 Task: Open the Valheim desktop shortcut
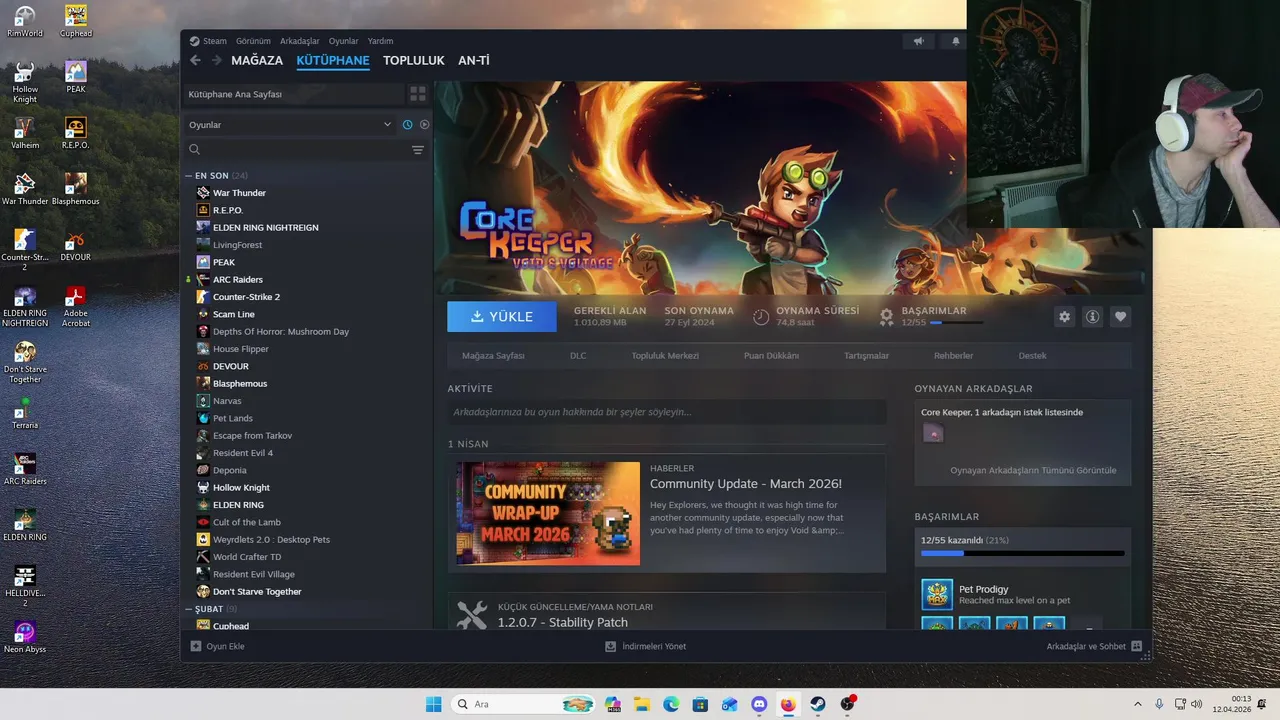pos(25,134)
